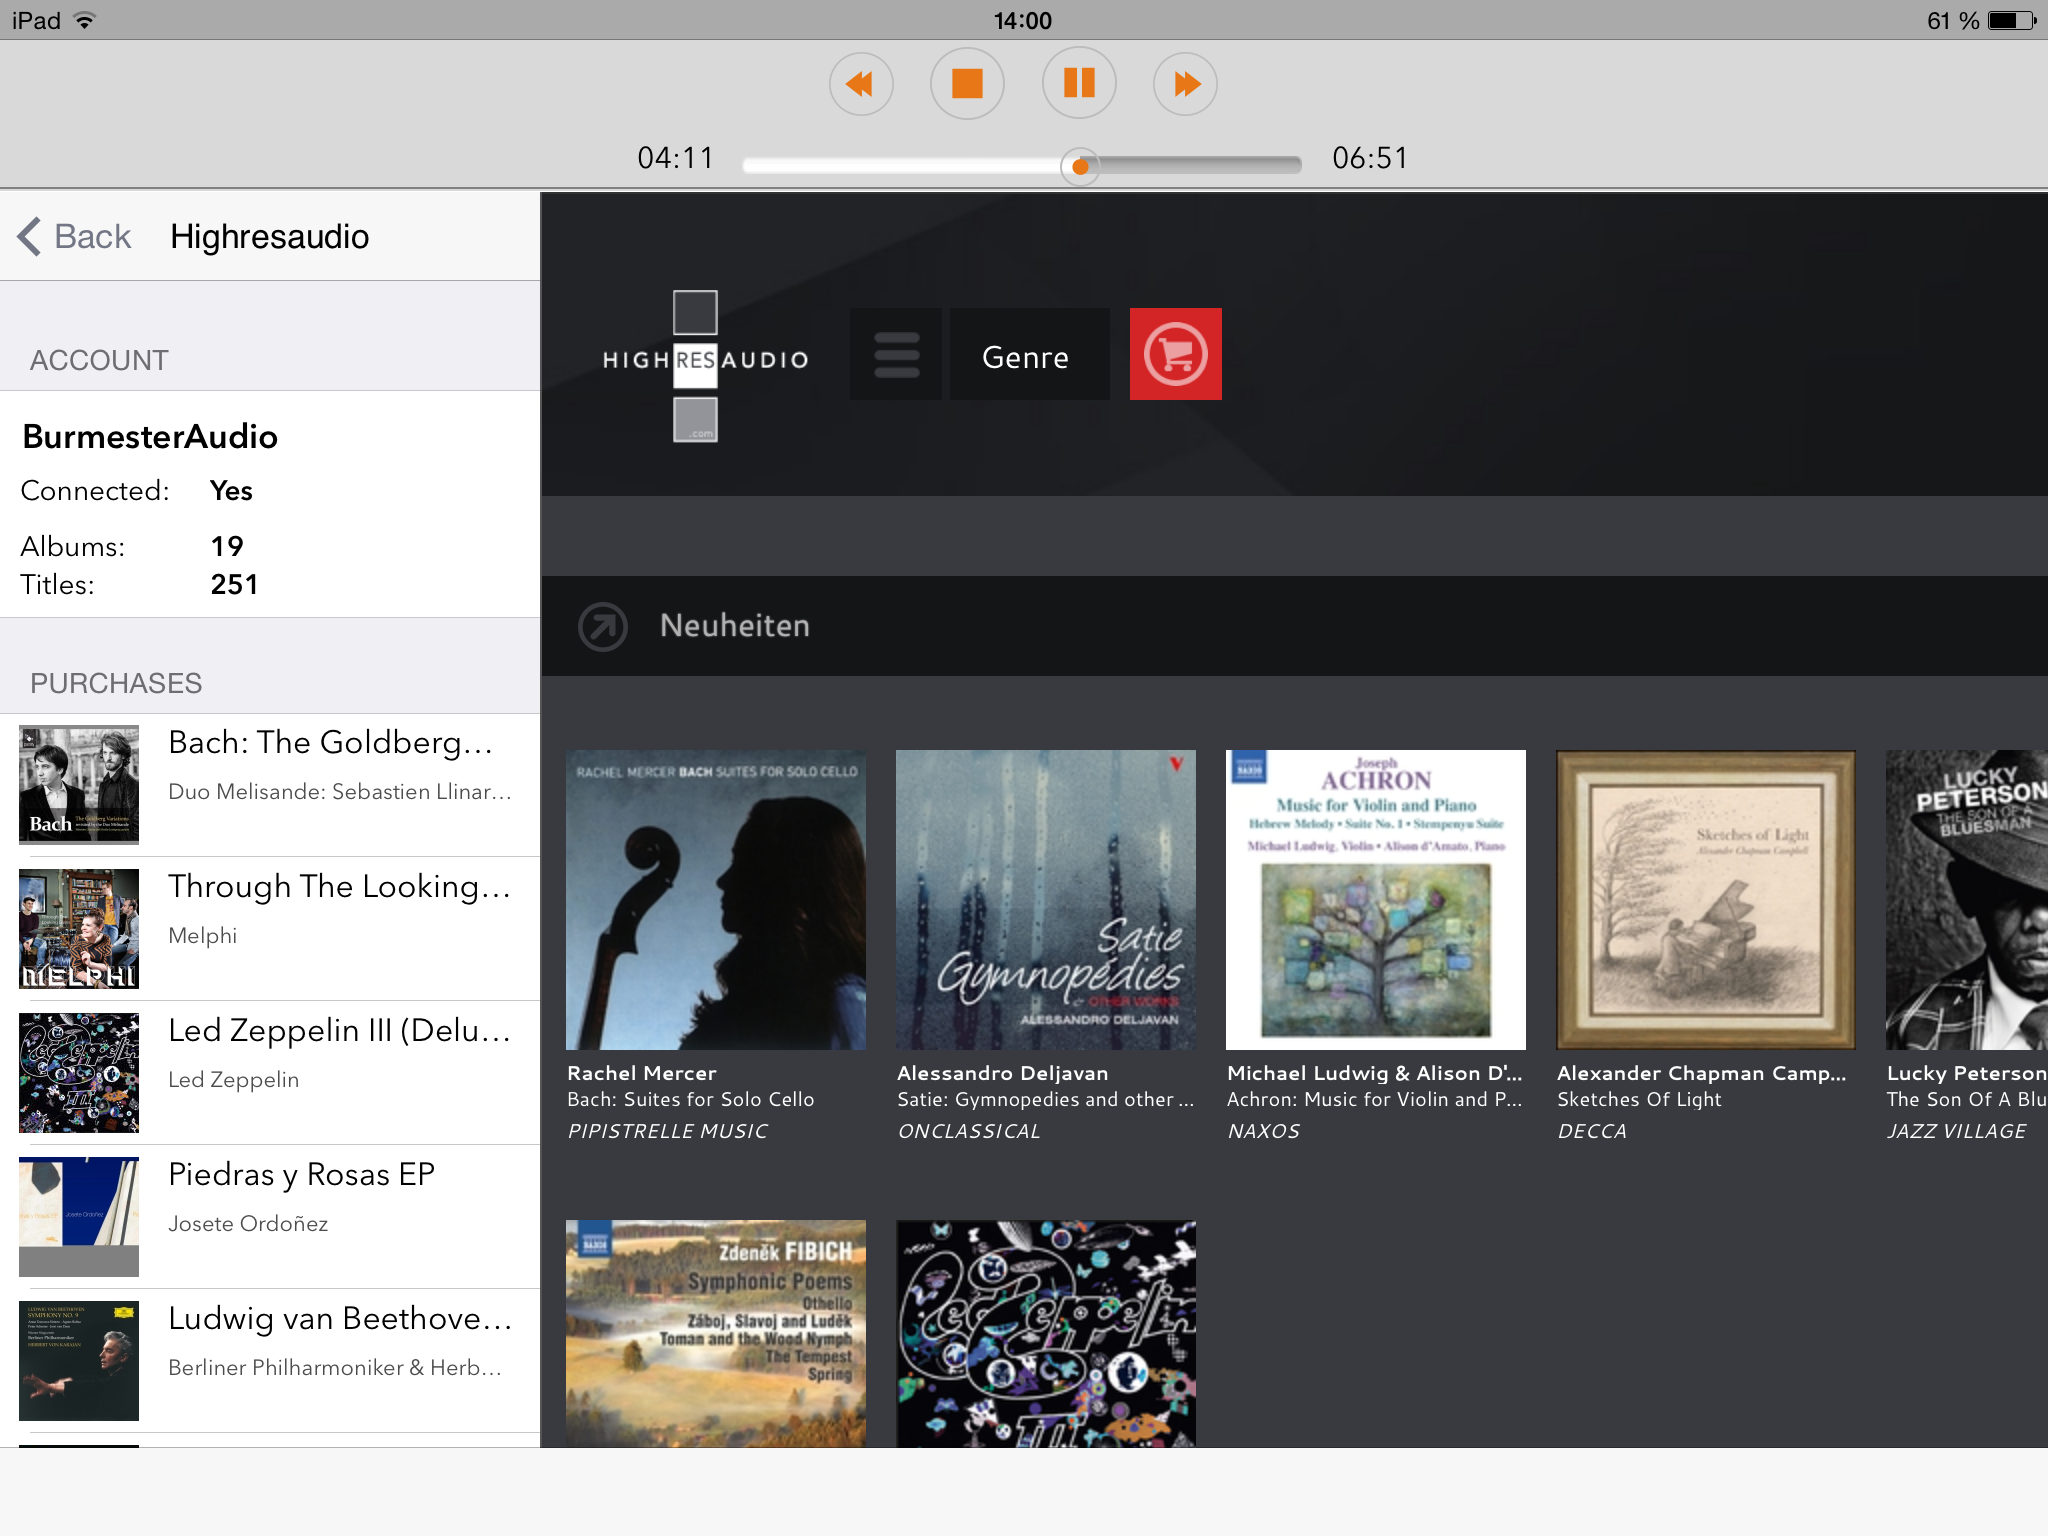Click Bach: Suites for Solo Cello title
The image size is (2048, 1536).
click(x=691, y=1099)
